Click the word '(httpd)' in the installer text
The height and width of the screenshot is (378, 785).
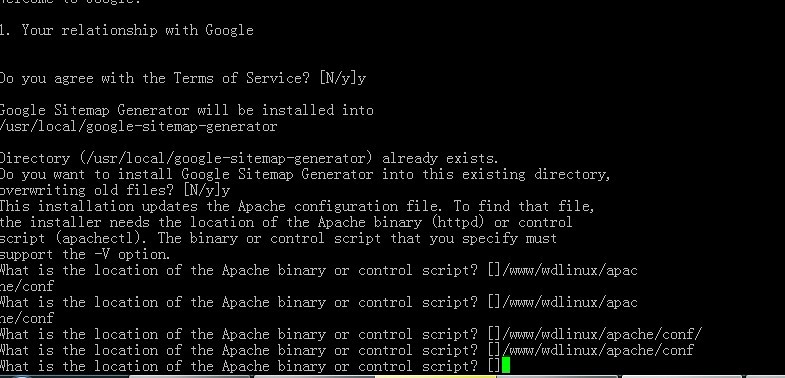tap(458, 222)
